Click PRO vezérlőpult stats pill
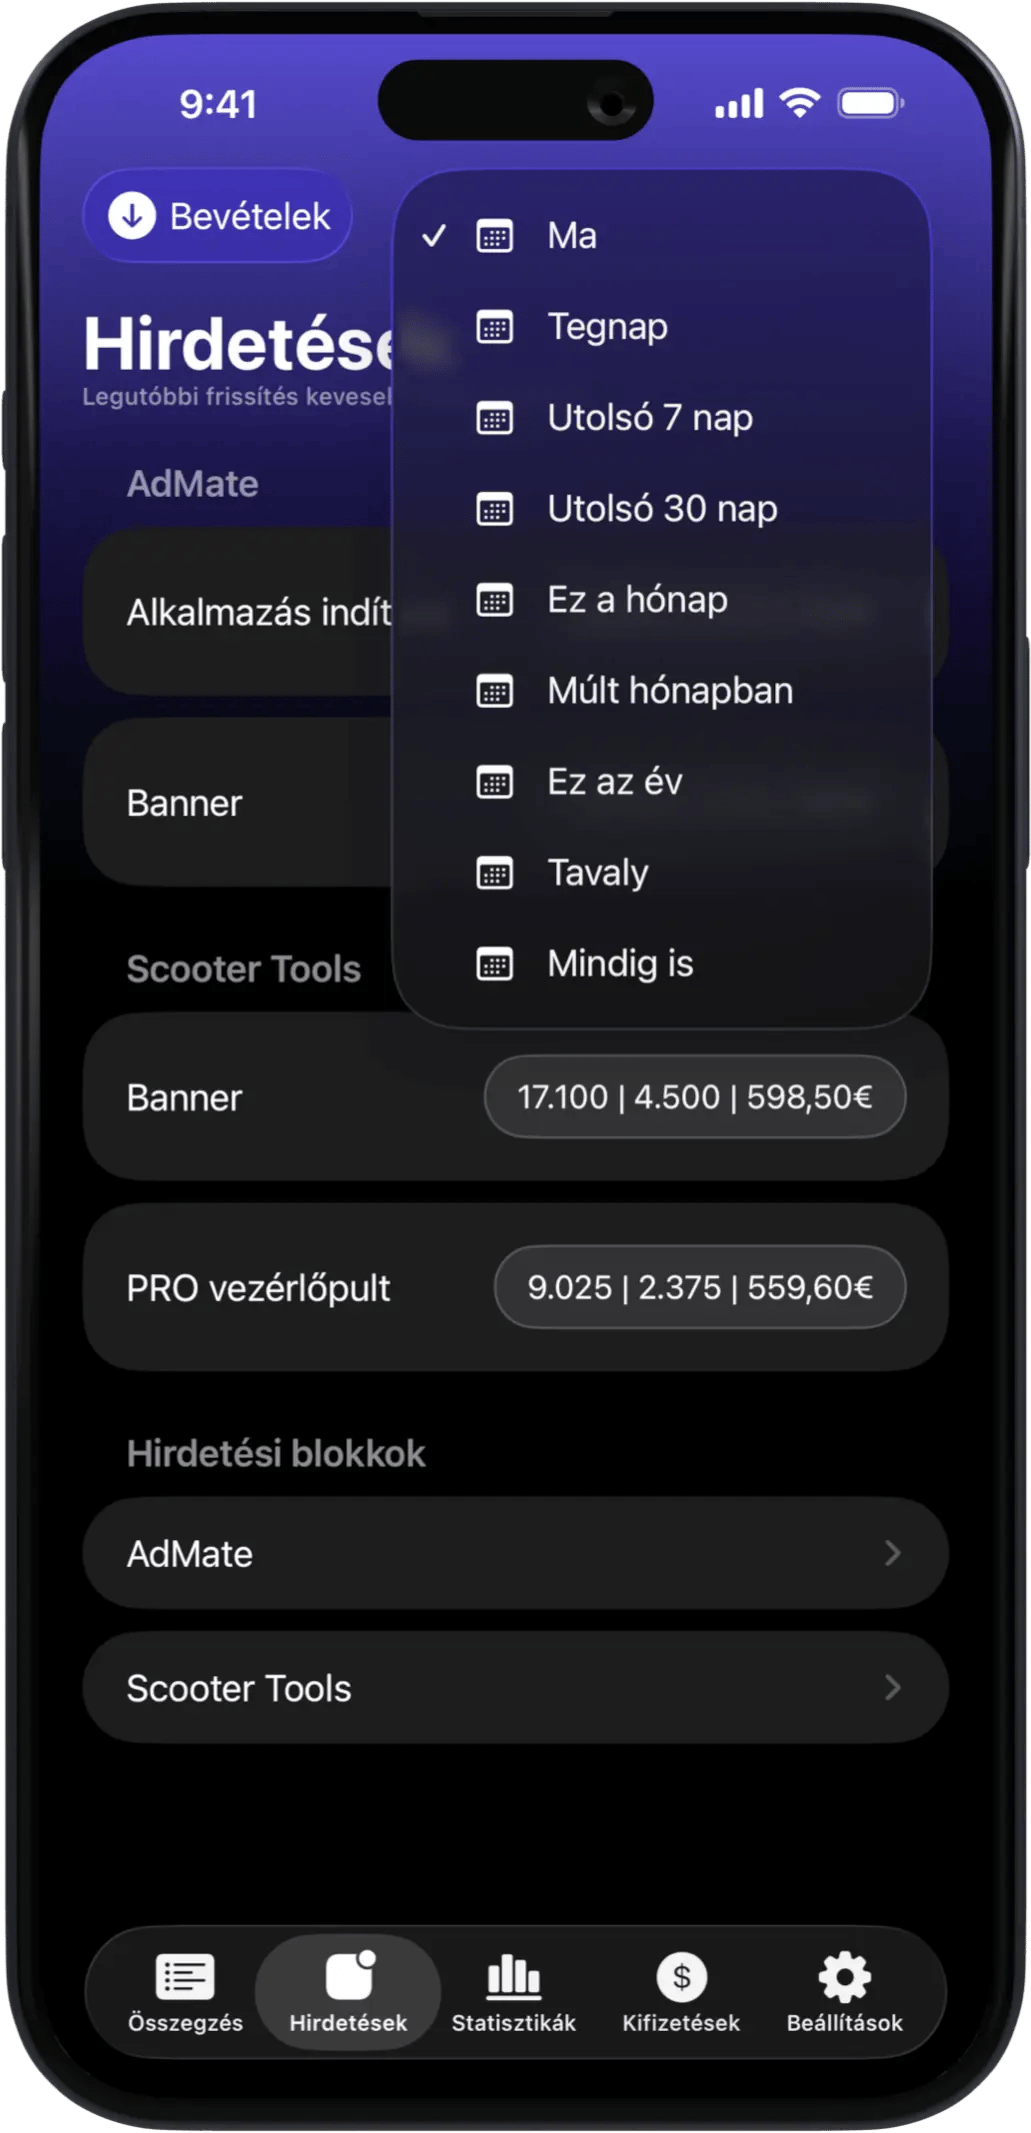 [x=699, y=1287]
